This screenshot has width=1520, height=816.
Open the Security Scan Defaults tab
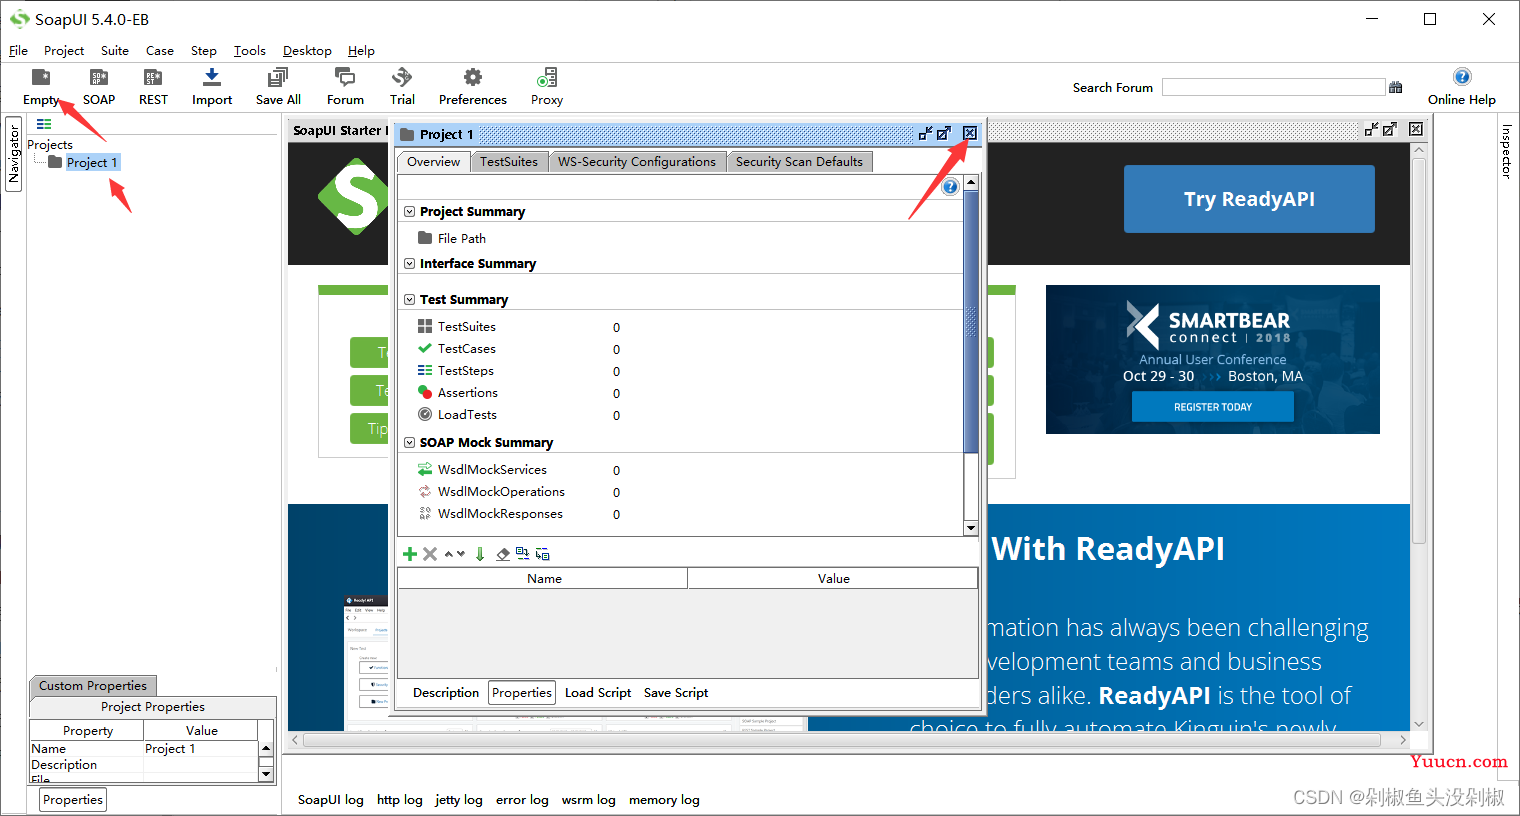tap(799, 162)
